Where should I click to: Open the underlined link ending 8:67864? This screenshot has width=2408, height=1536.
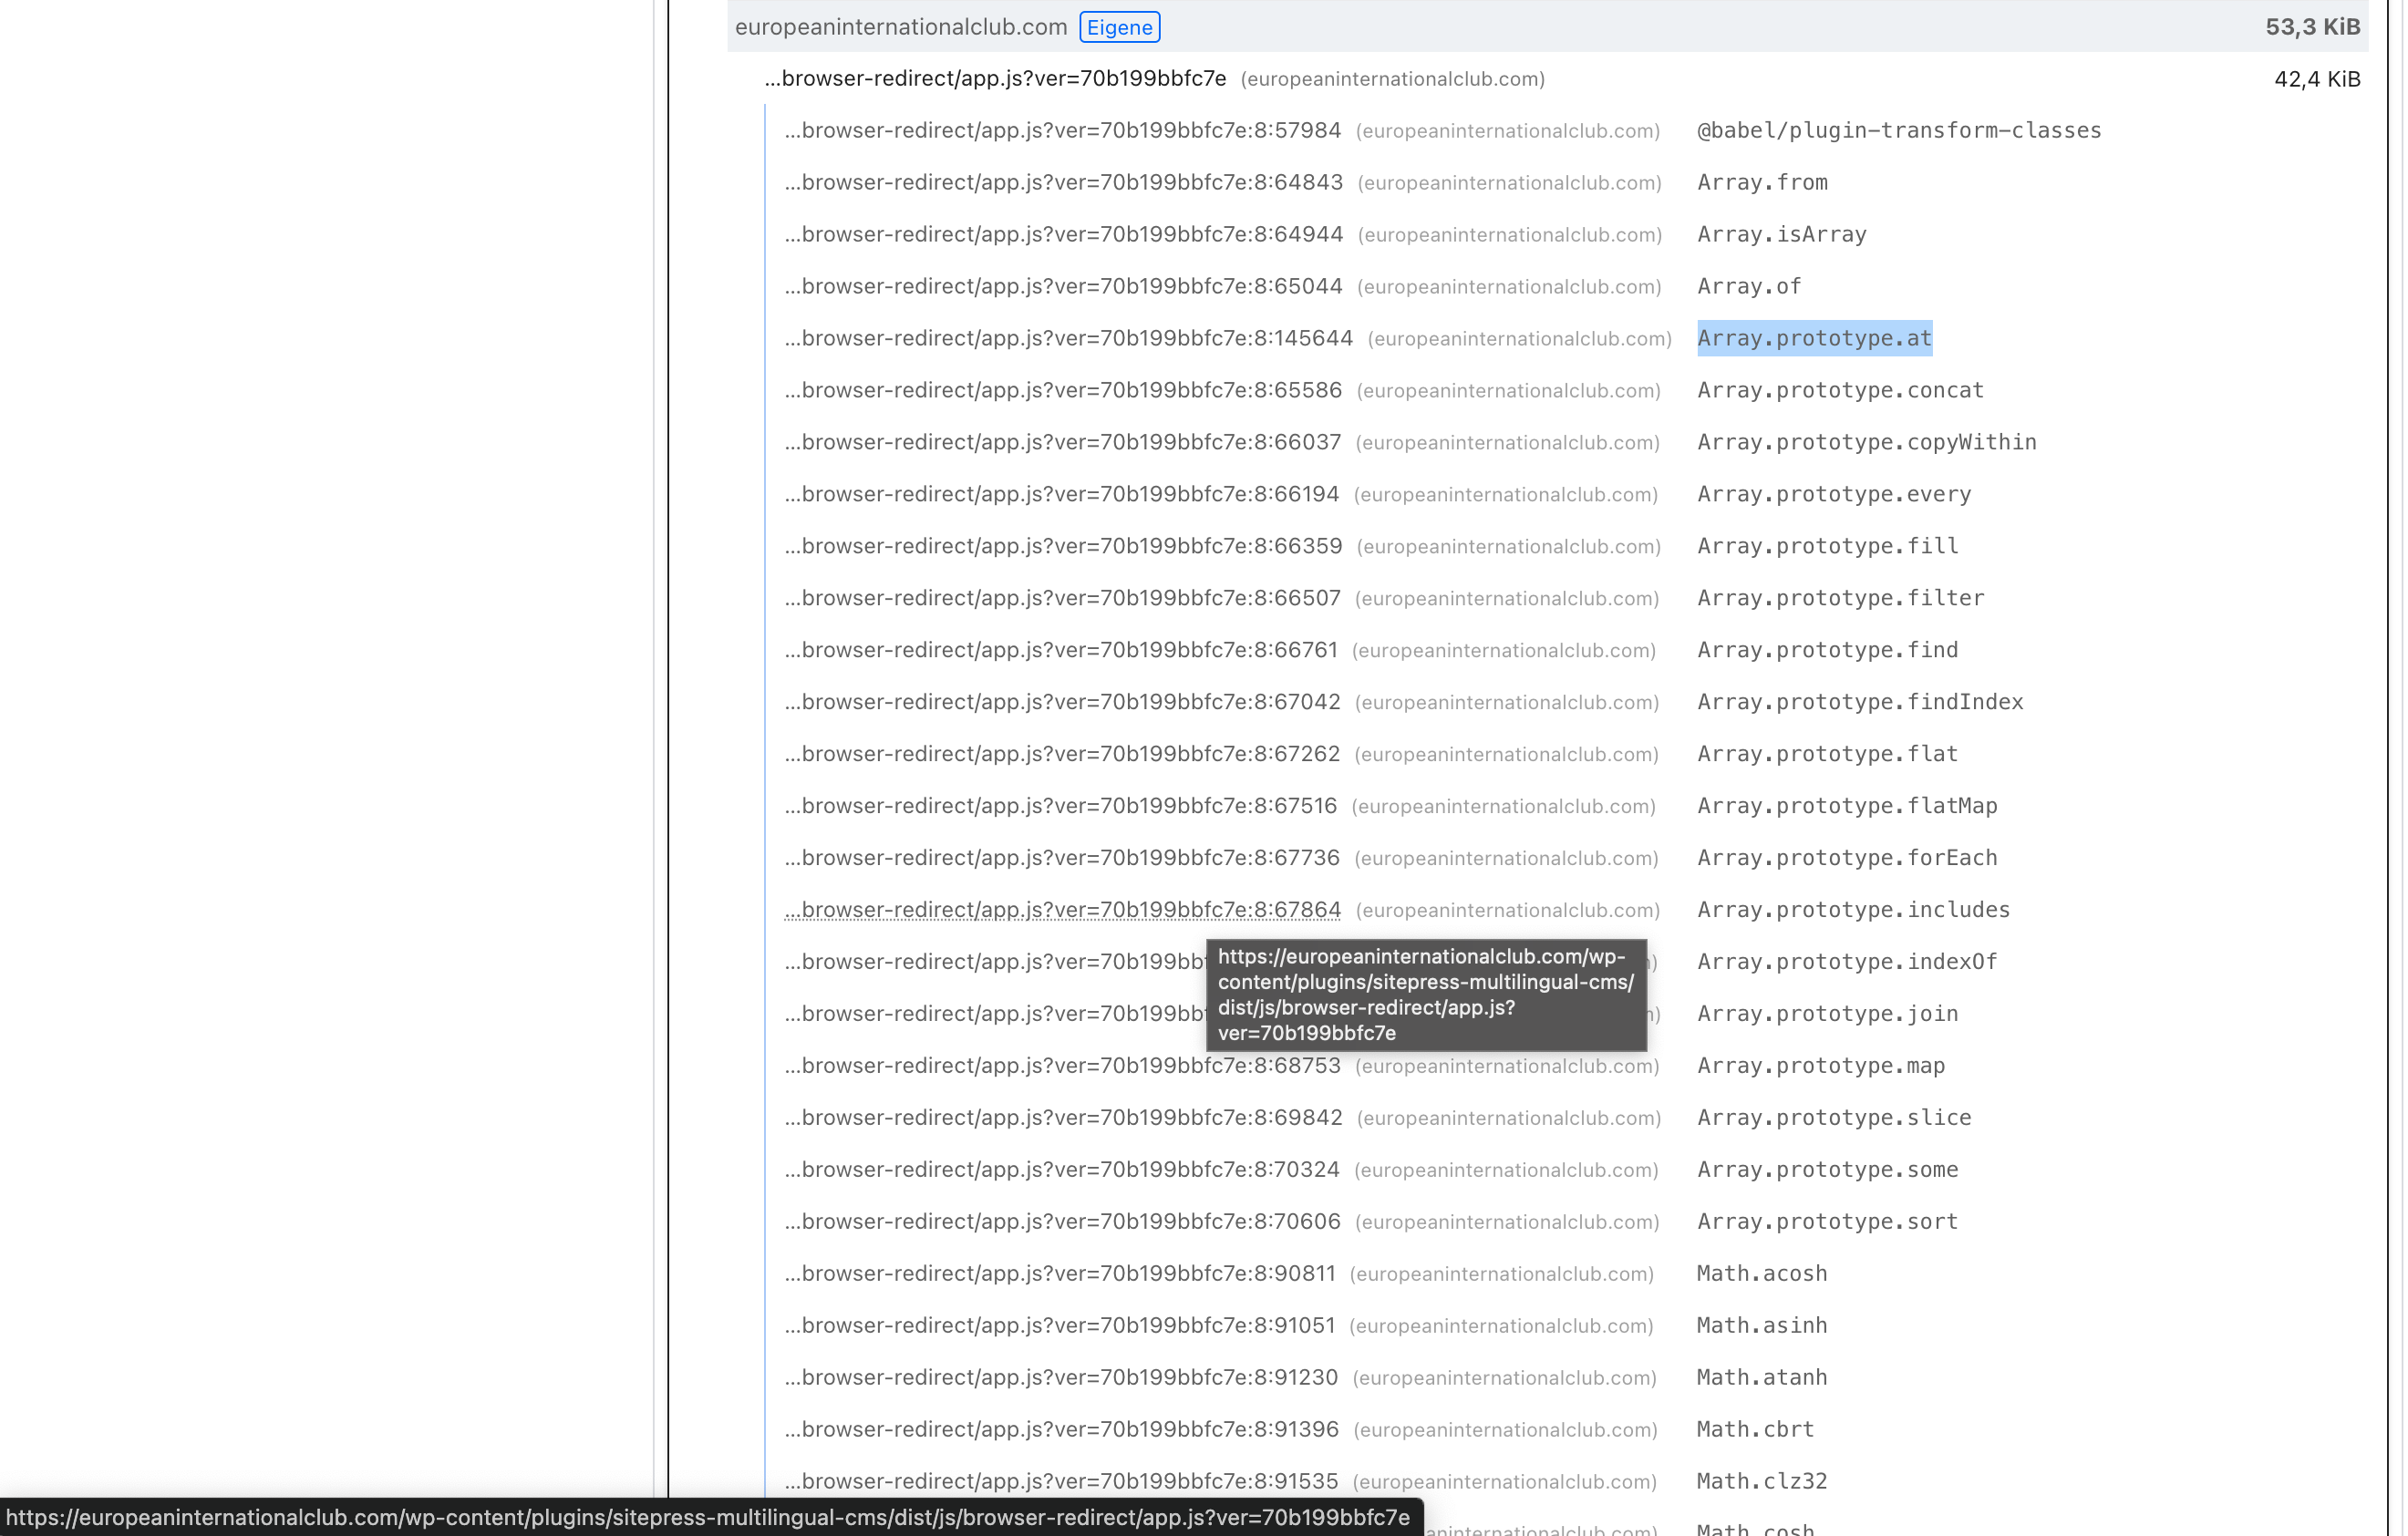point(1062,910)
